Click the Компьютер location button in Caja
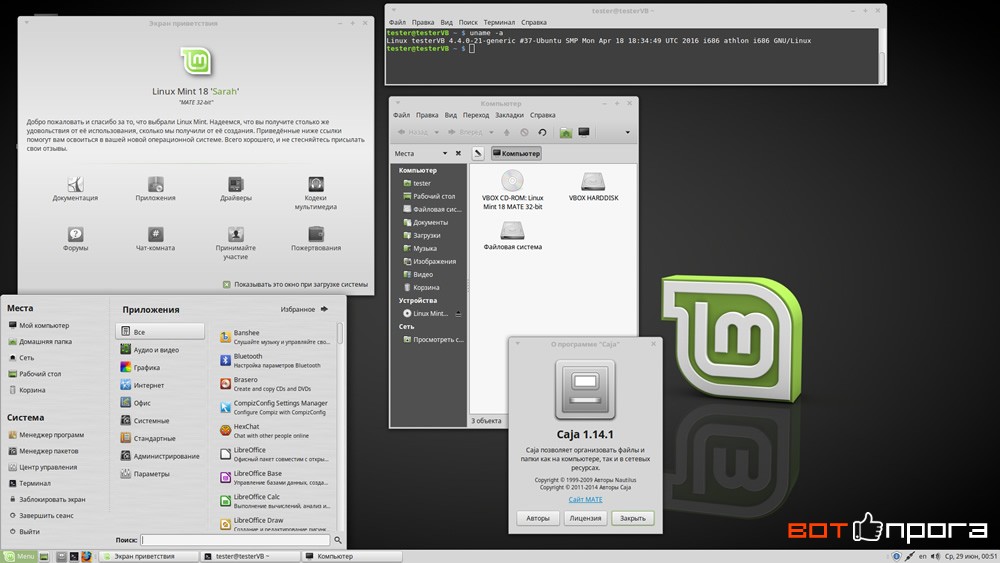Viewport: 1000px width, 563px height. pyautogui.click(x=516, y=154)
